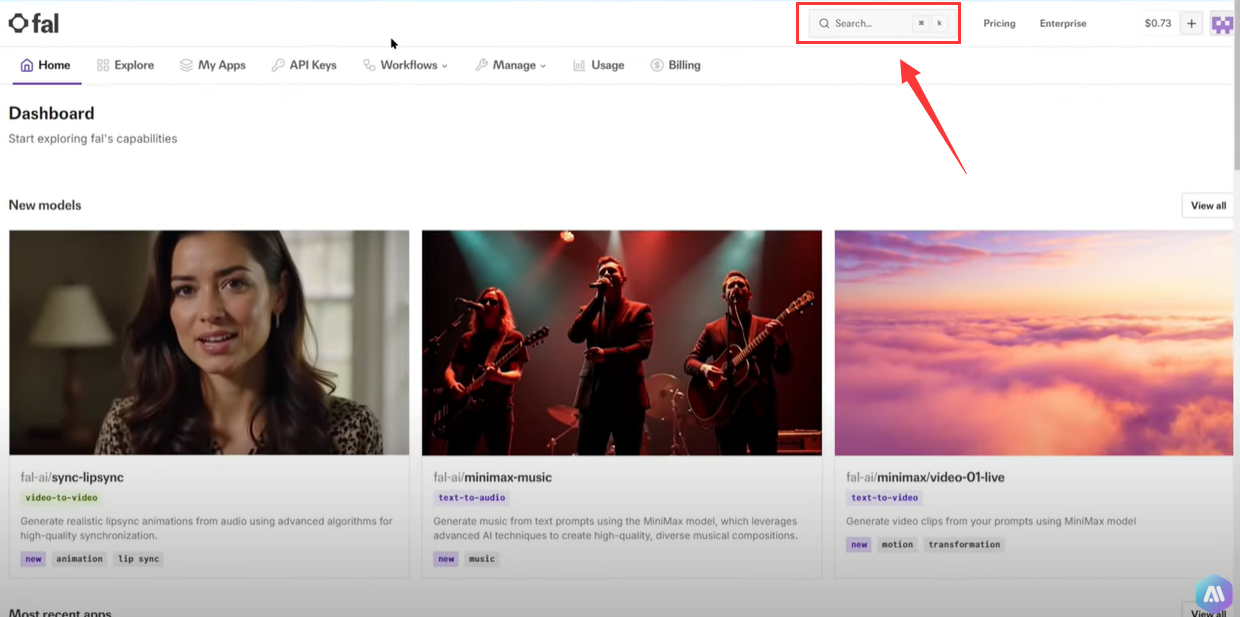Open the video-01-live clouds thumbnail

pos(1034,343)
